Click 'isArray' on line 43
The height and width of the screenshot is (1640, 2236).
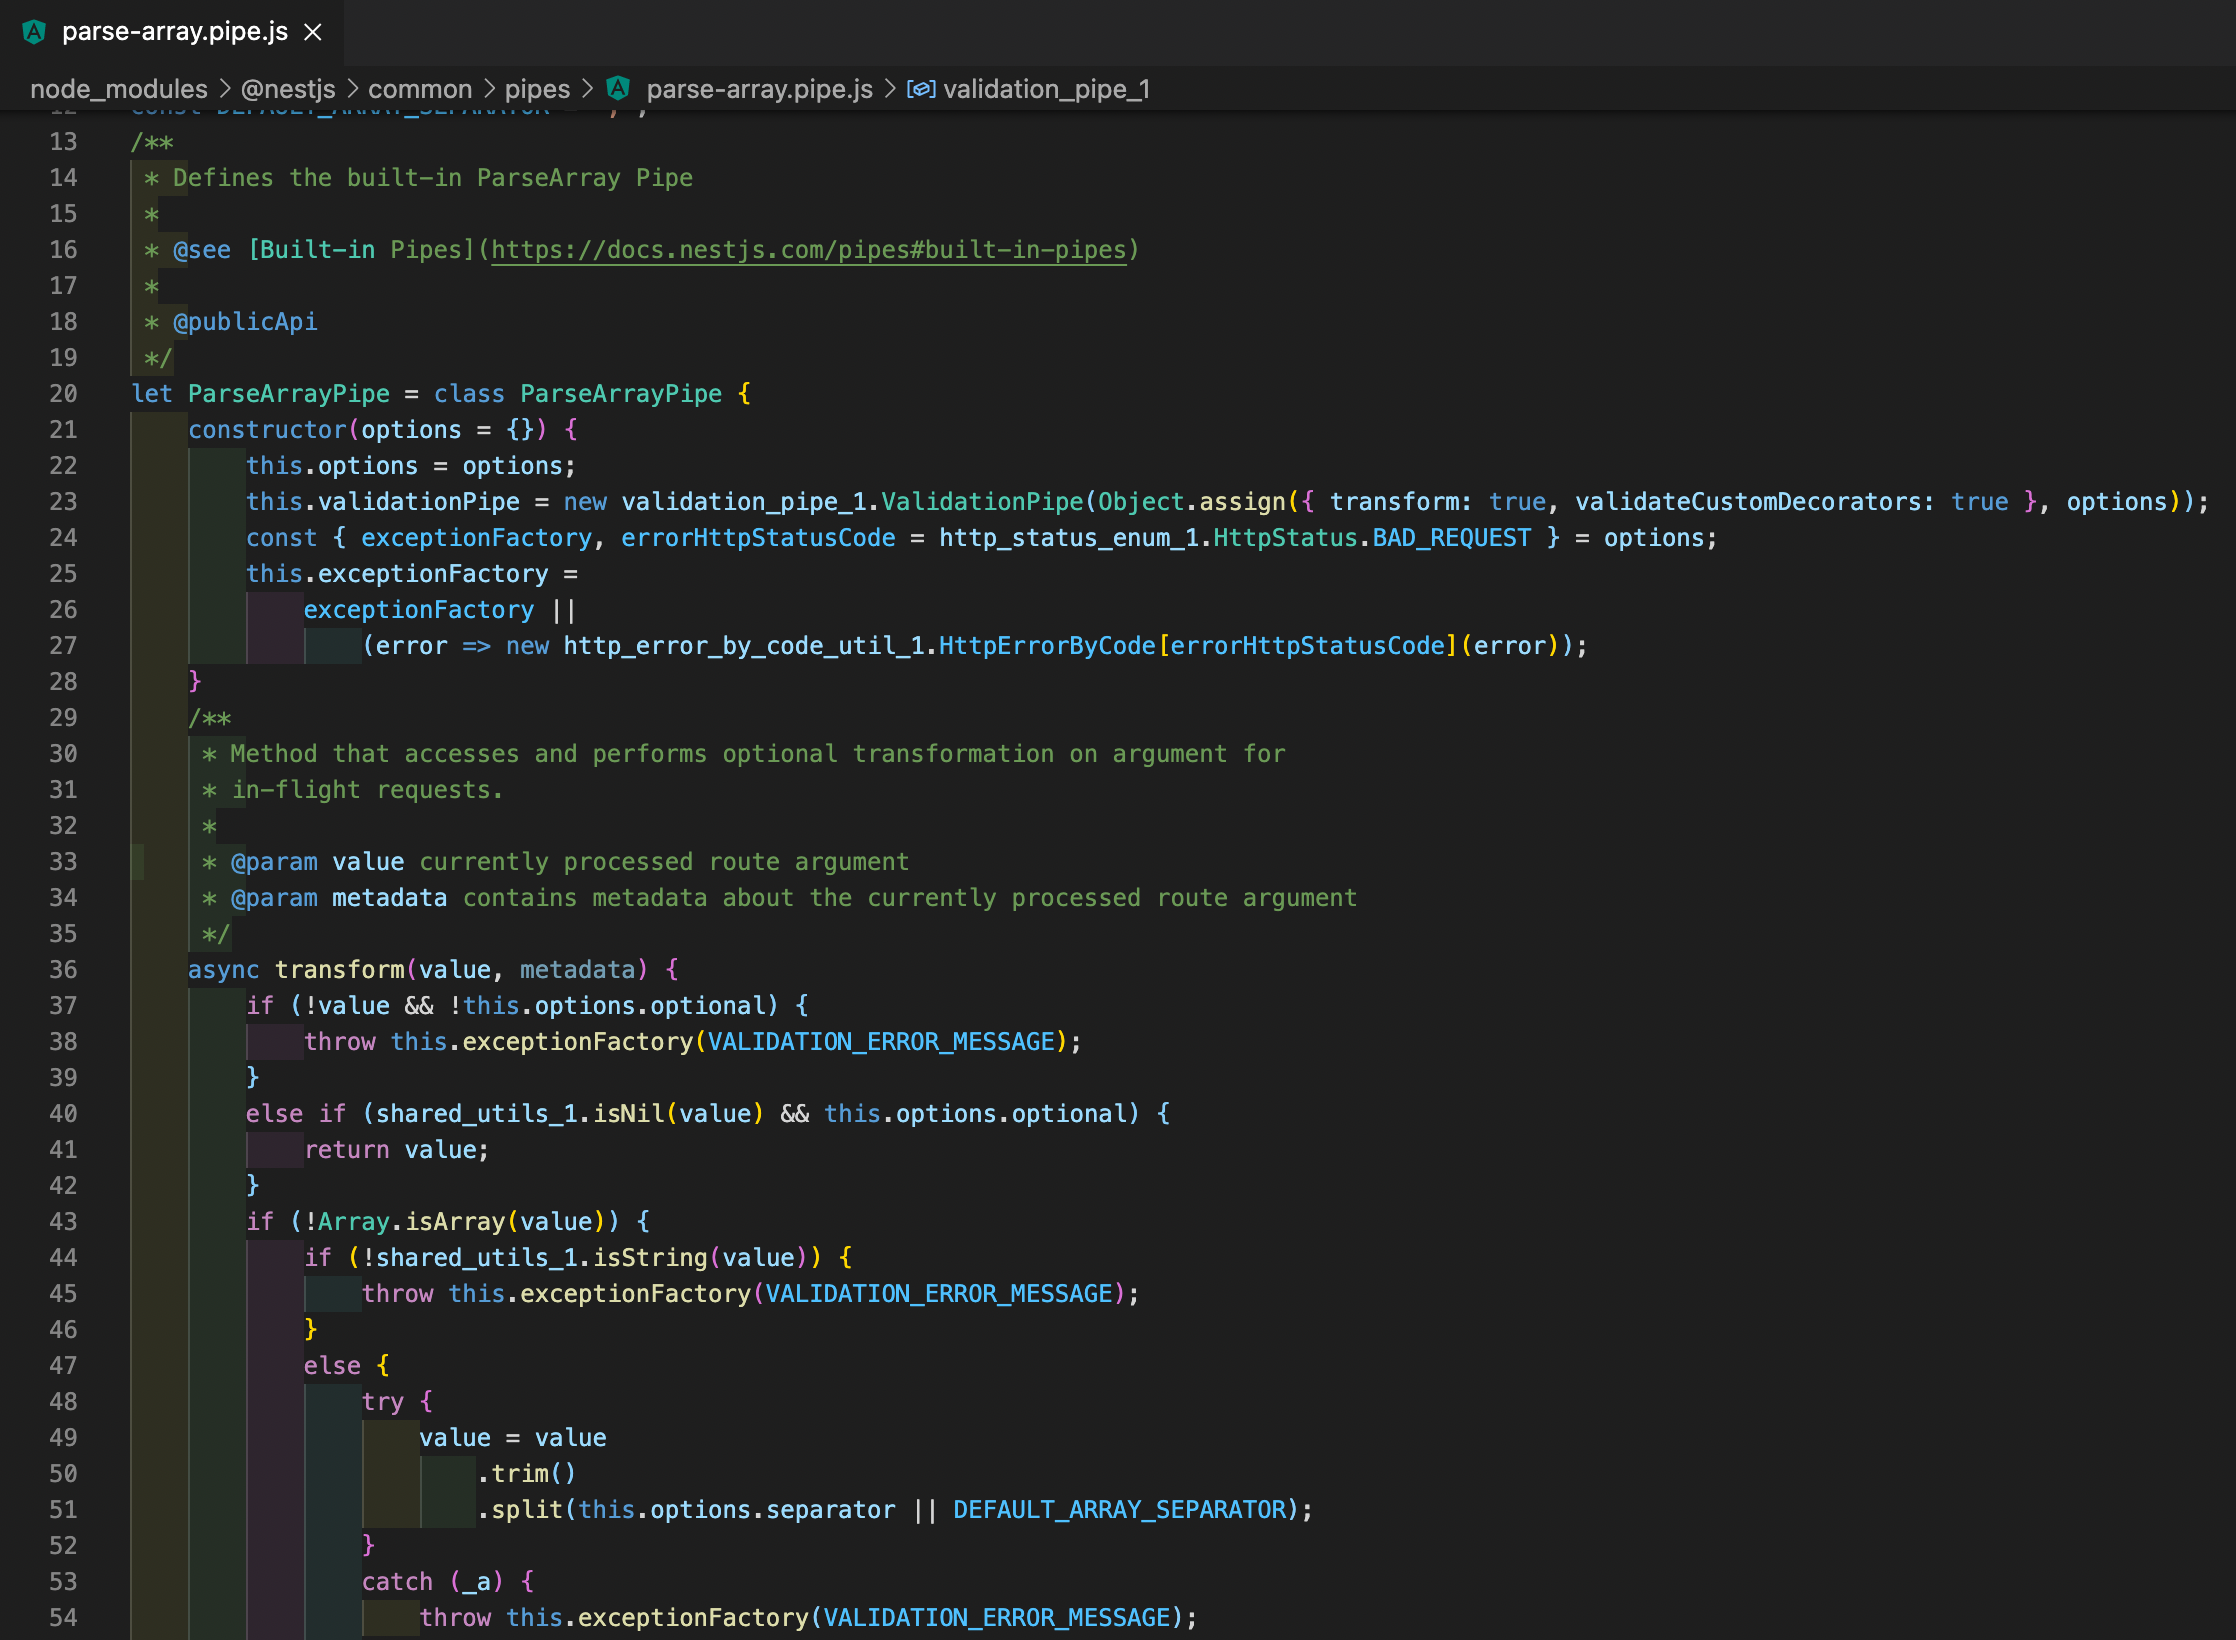[455, 1222]
